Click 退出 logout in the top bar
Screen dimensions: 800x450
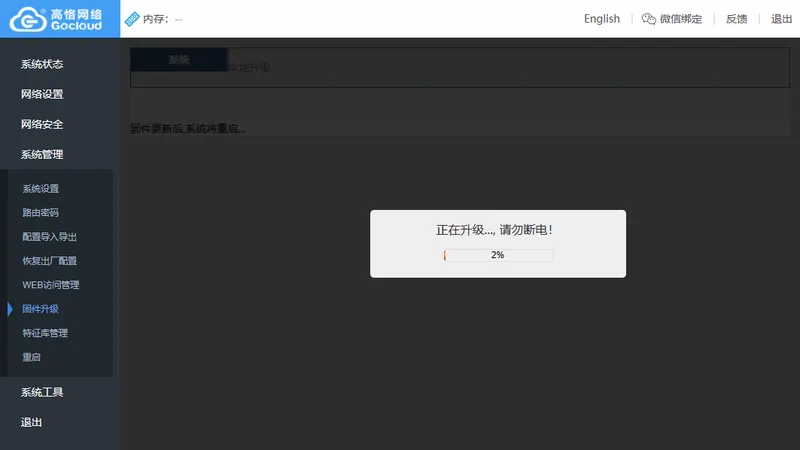pyautogui.click(x=781, y=19)
